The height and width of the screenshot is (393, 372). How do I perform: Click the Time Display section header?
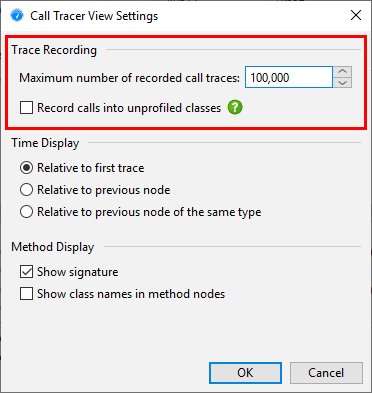45,143
